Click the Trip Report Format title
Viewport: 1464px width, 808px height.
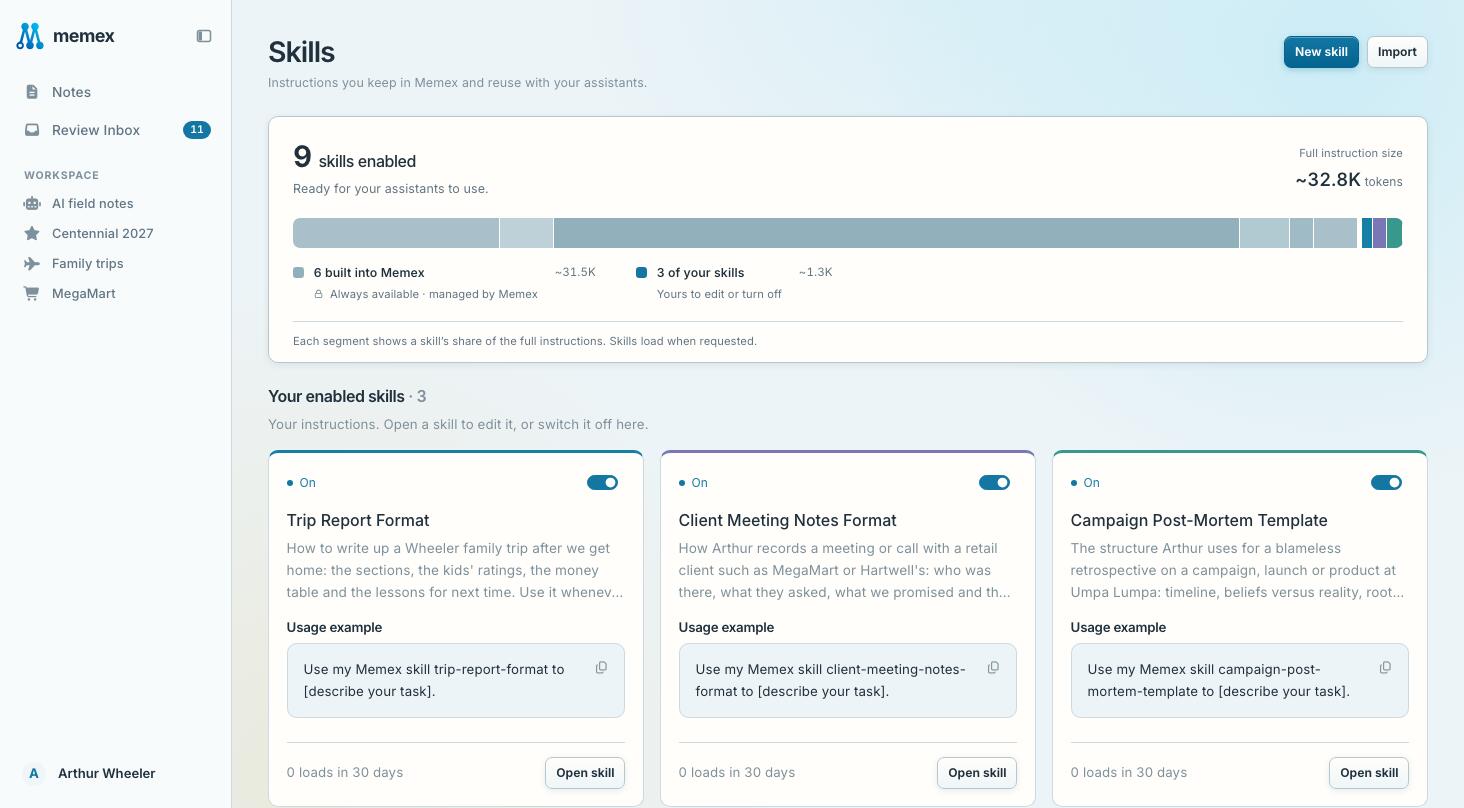pyautogui.click(x=358, y=520)
